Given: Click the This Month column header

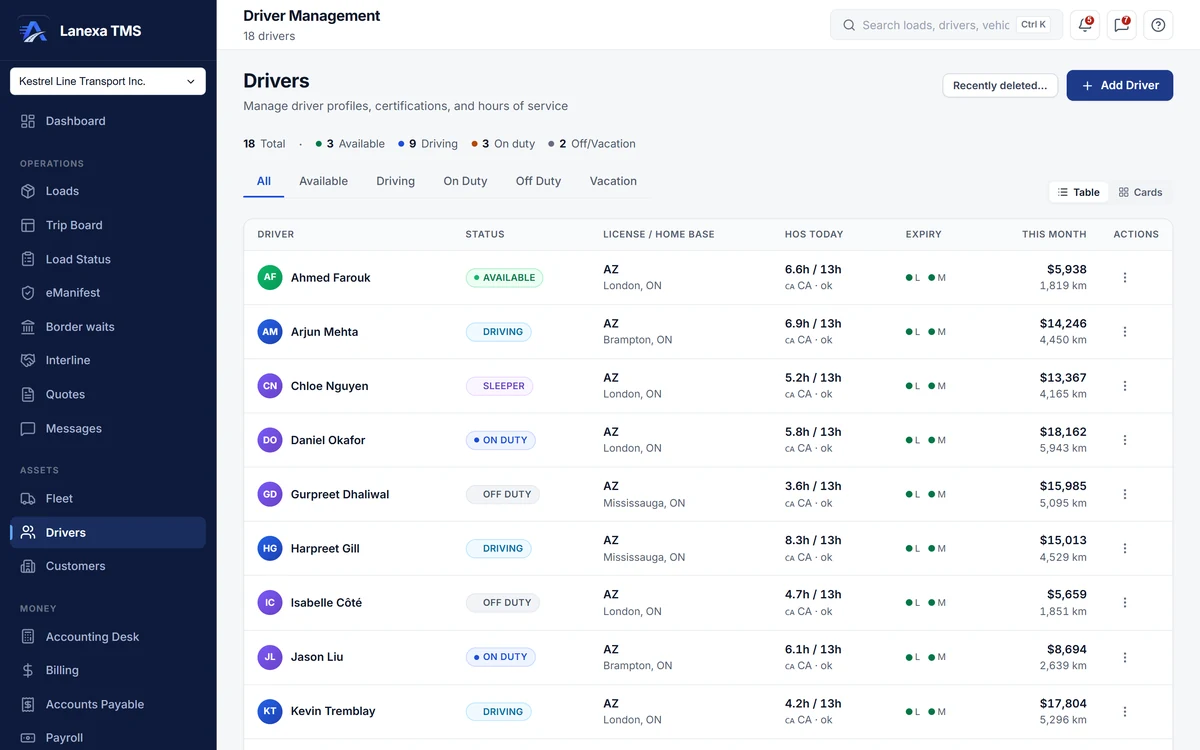Looking at the screenshot, I should pos(1054,234).
